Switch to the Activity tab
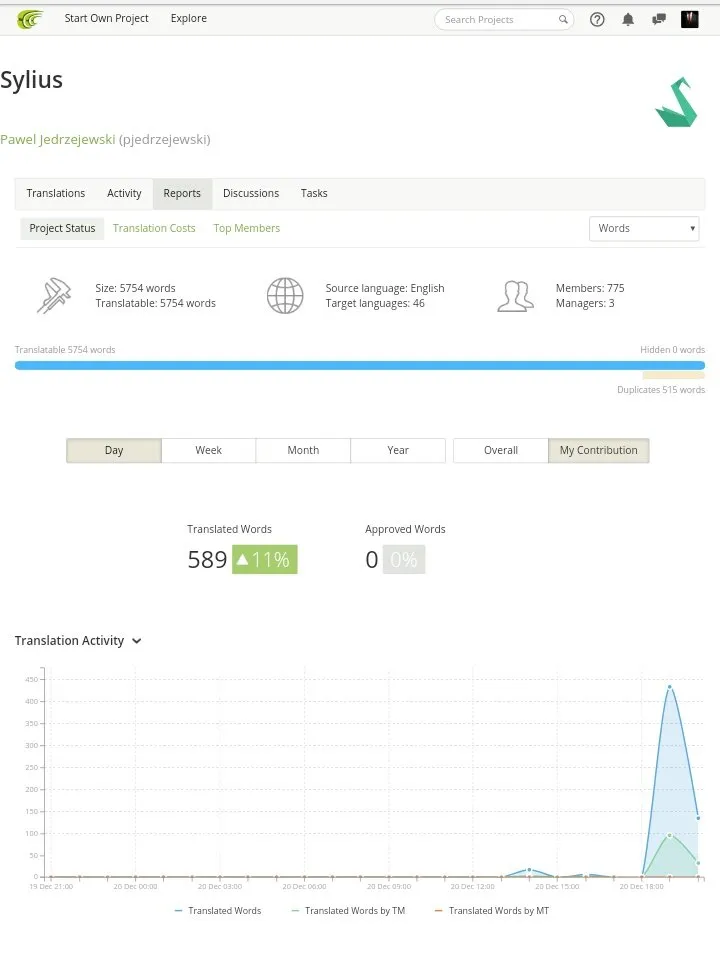This screenshot has width=720, height=973. coord(124,193)
